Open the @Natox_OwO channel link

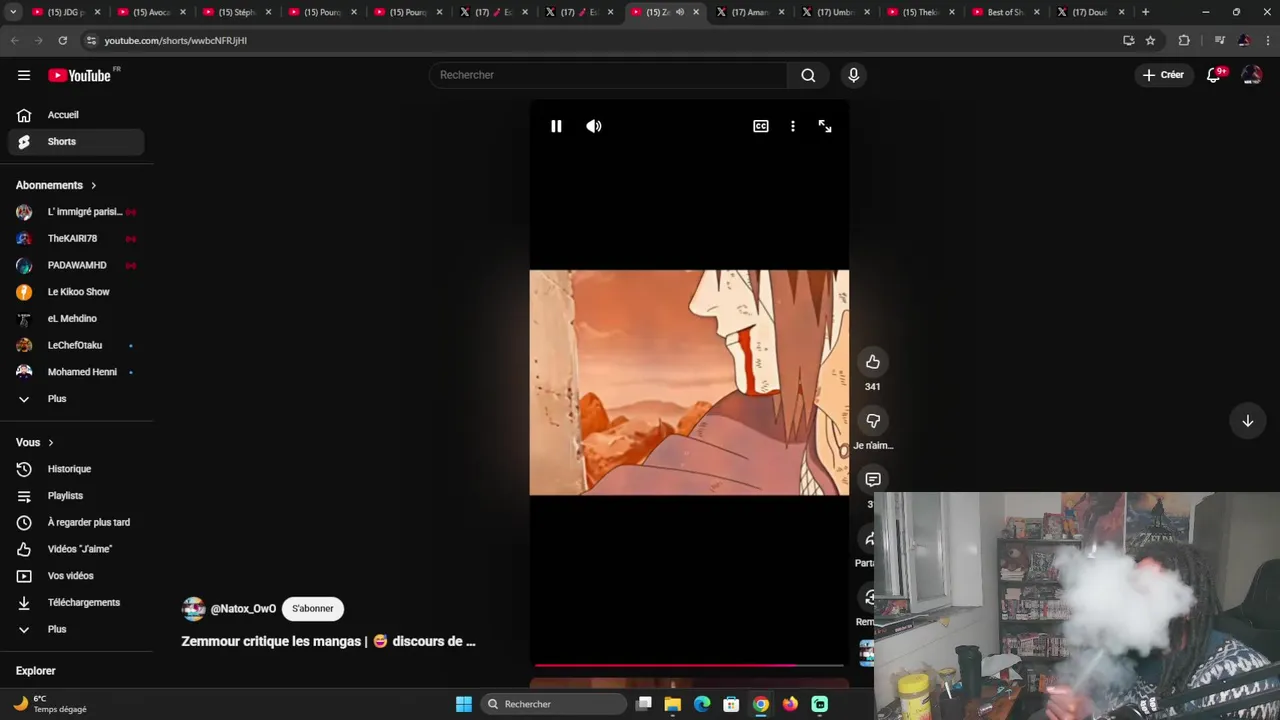pos(243,609)
